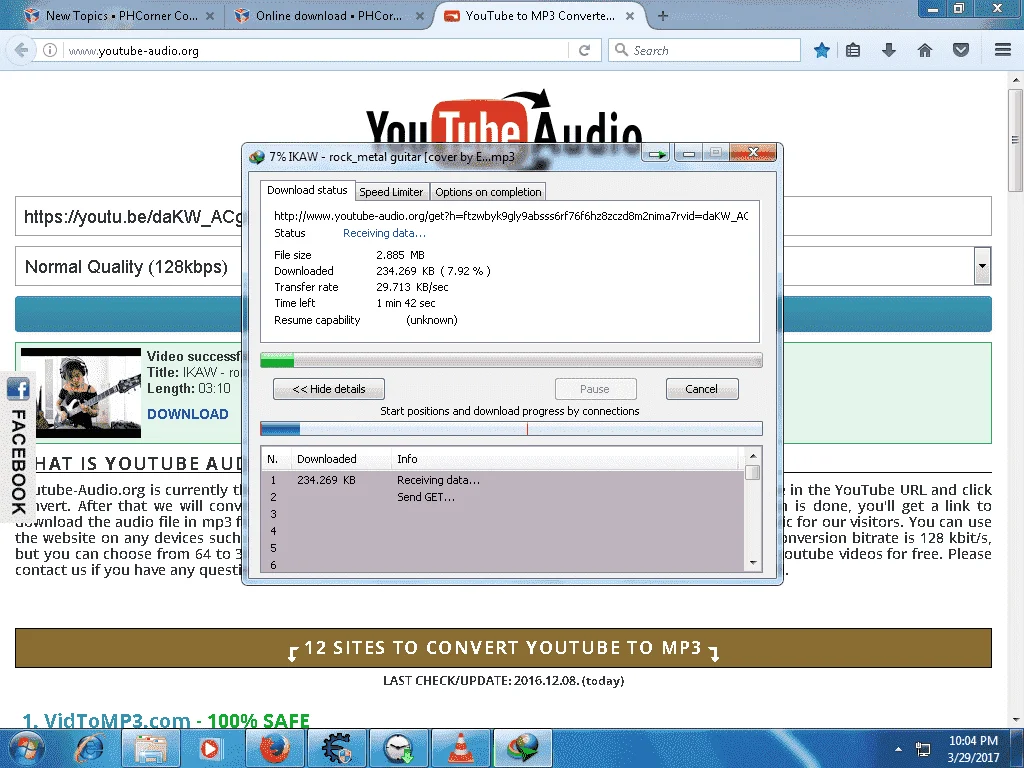Image resolution: width=1024 pixels, height=768 pixels.
Task: Cancel the download
Action: (x=701, y=389)
